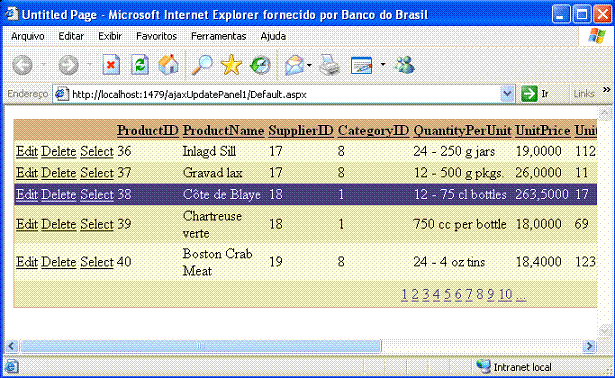
Task: Sort by CategoryID column header
Action: click(x=373, y=130)
